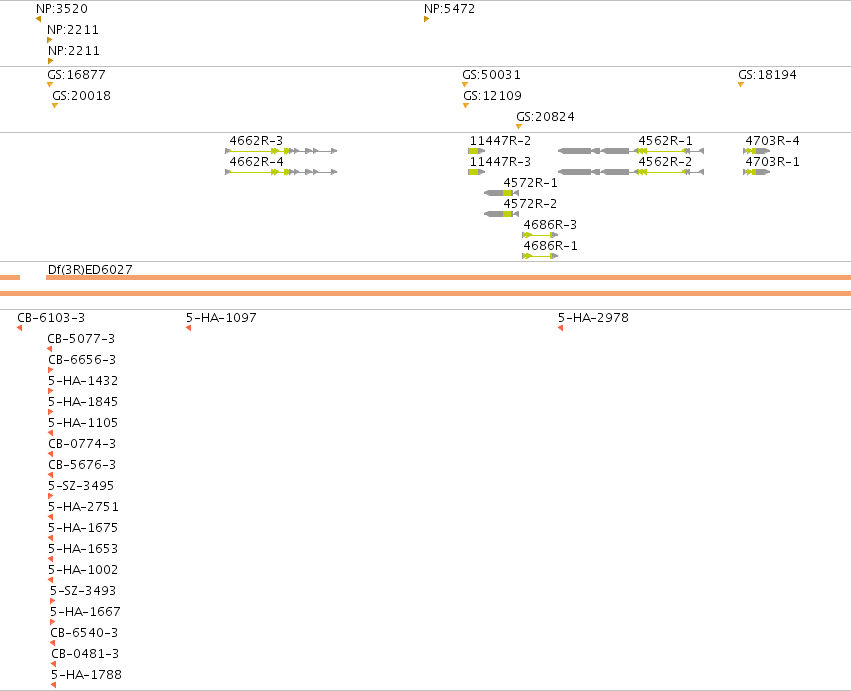Select the Df(3R)ED6027 deficiency bar
Viewport: 851px width, 691px height.
pyautogui.click(x=448, y=277)
